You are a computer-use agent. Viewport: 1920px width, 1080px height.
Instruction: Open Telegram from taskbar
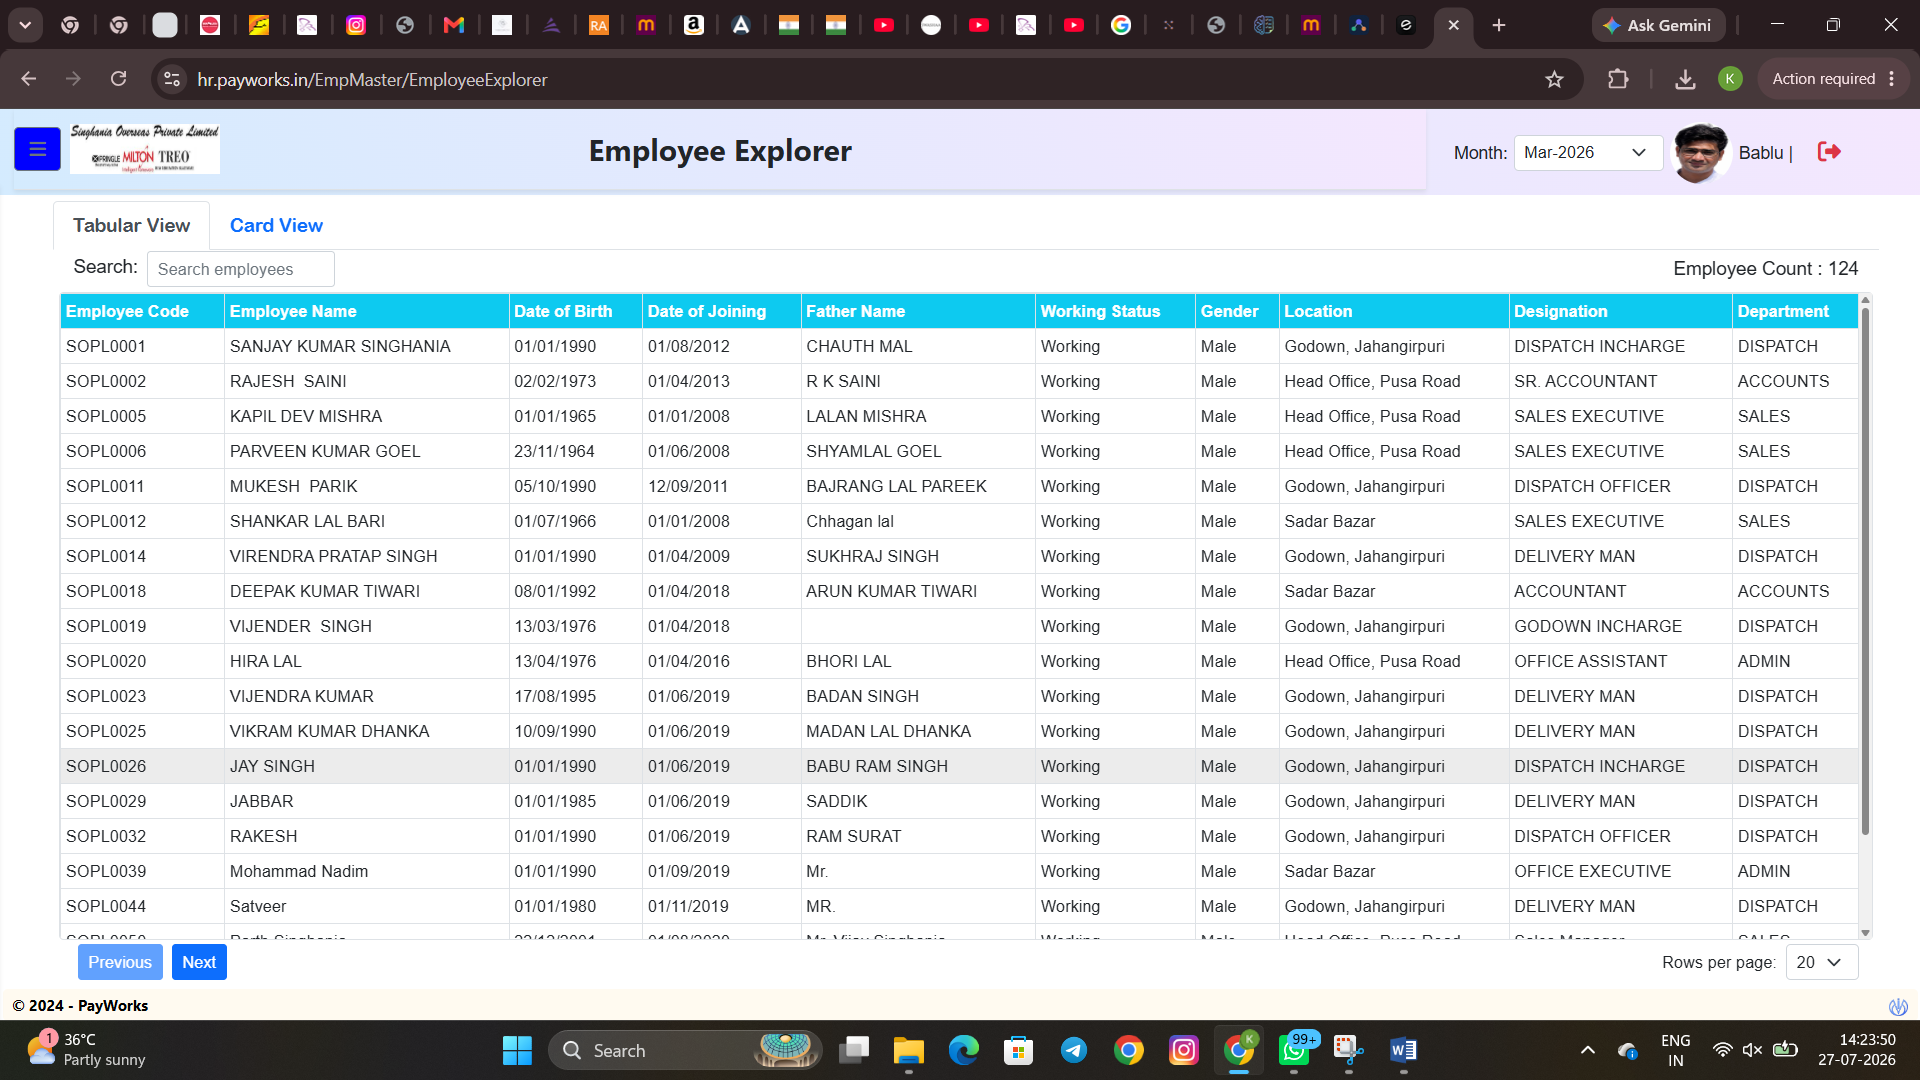tap(1074, 1050)
